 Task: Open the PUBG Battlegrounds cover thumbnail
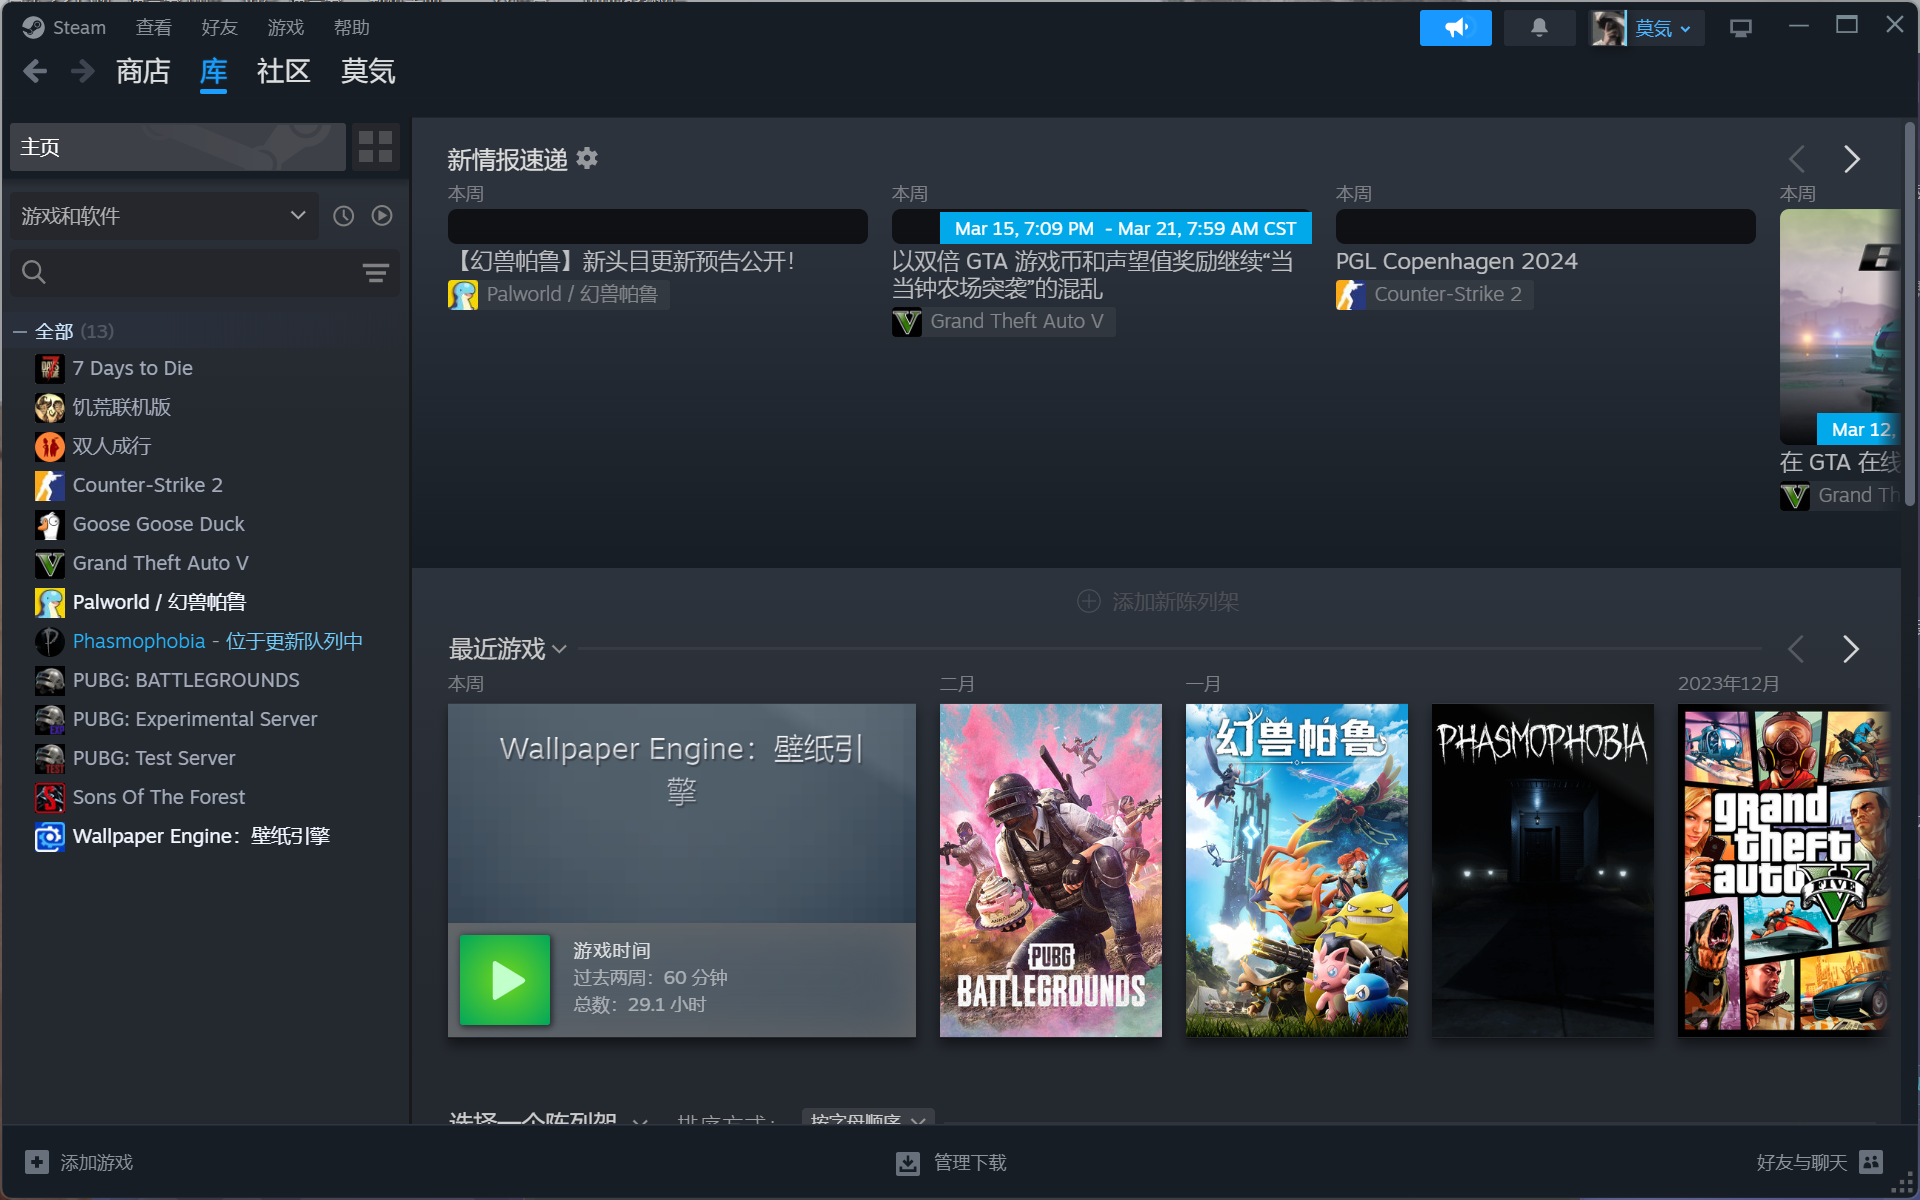click(x=1050, y=870)
